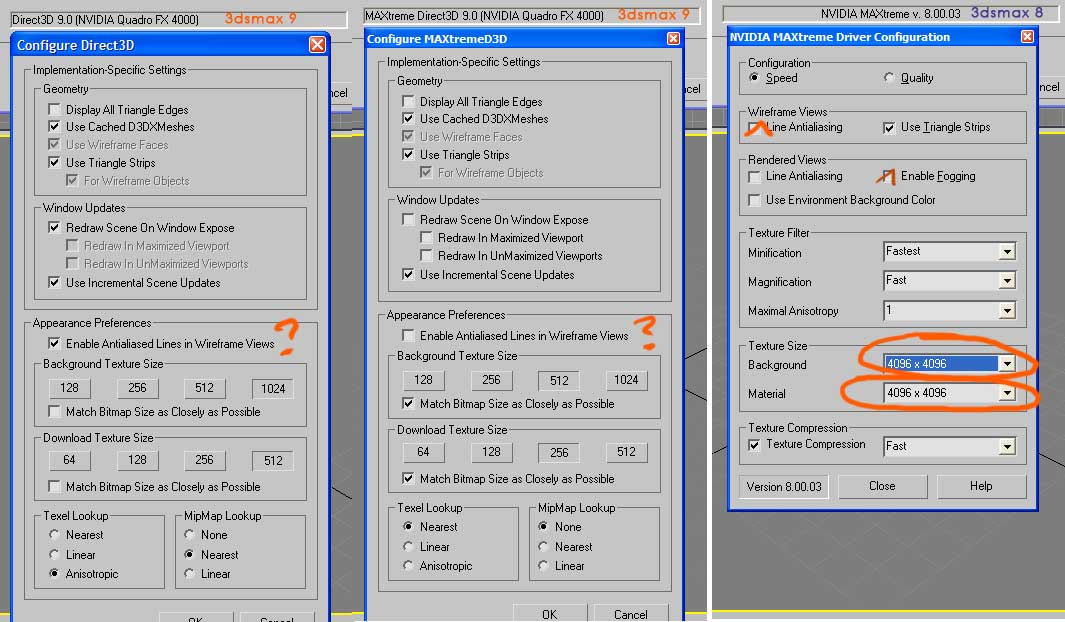Click OK in Configure MAXtremeD3D dialog
The image size is (1065, 622).
[549, 614]
